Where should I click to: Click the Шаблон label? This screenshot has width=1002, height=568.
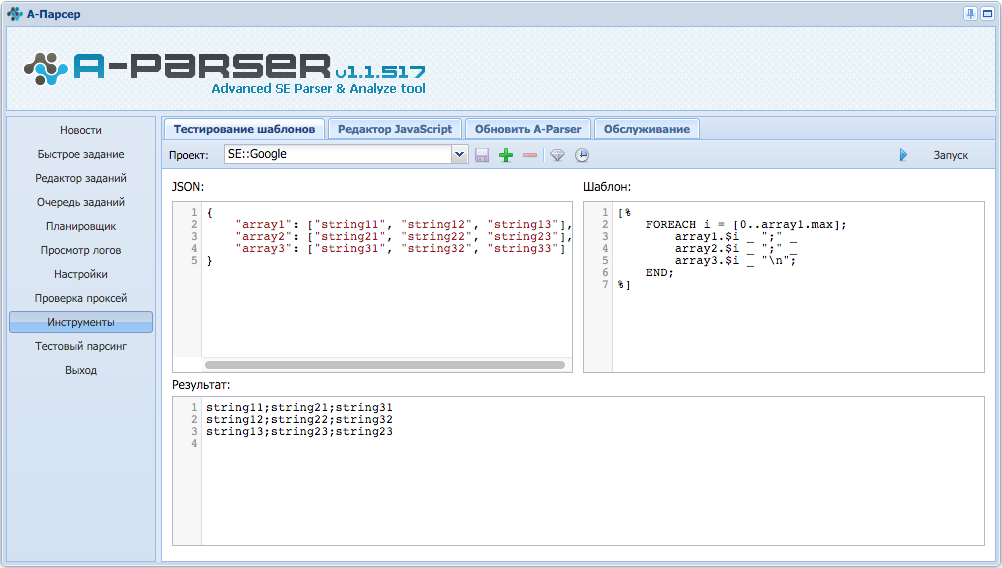(606, 187)
